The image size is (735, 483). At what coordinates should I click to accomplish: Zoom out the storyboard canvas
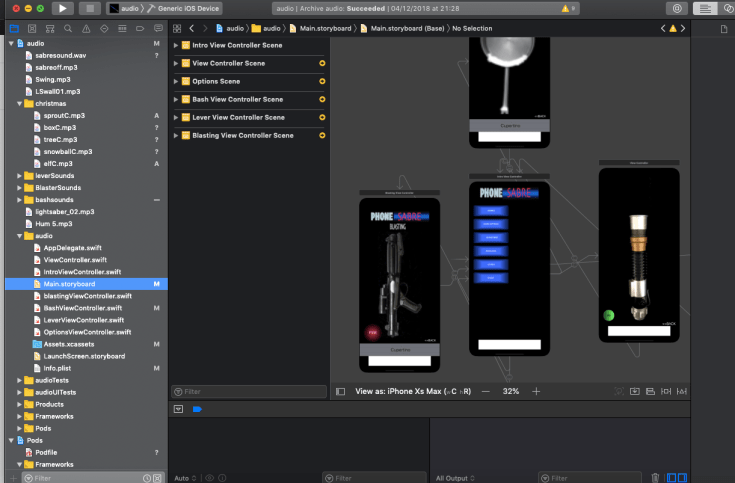click(x=486, y=392)
